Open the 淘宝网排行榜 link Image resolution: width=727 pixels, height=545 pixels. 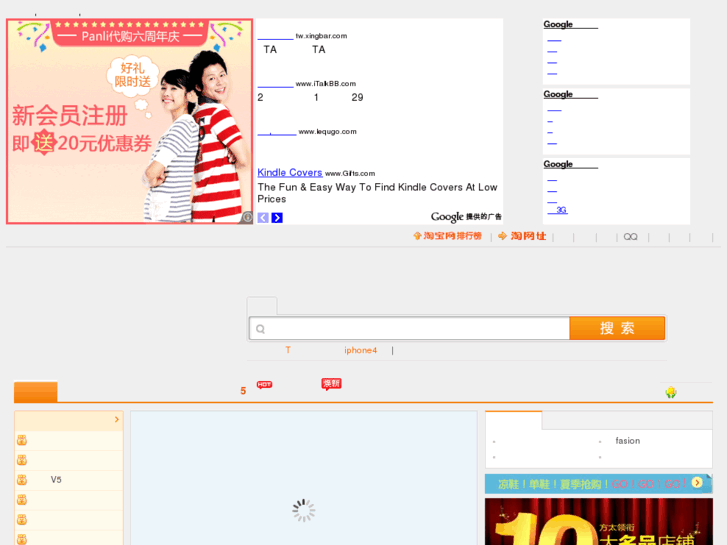point(447,236)
